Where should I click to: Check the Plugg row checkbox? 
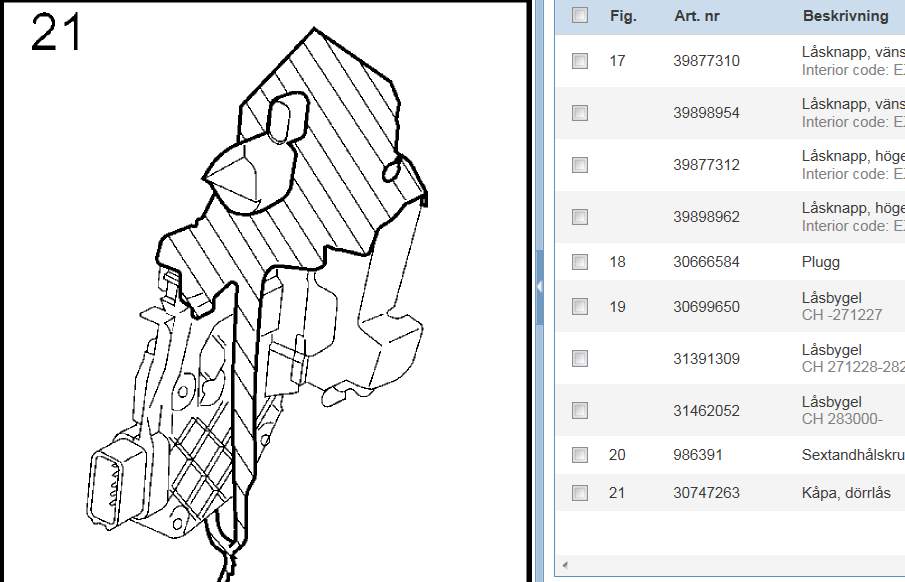[580, 262]
